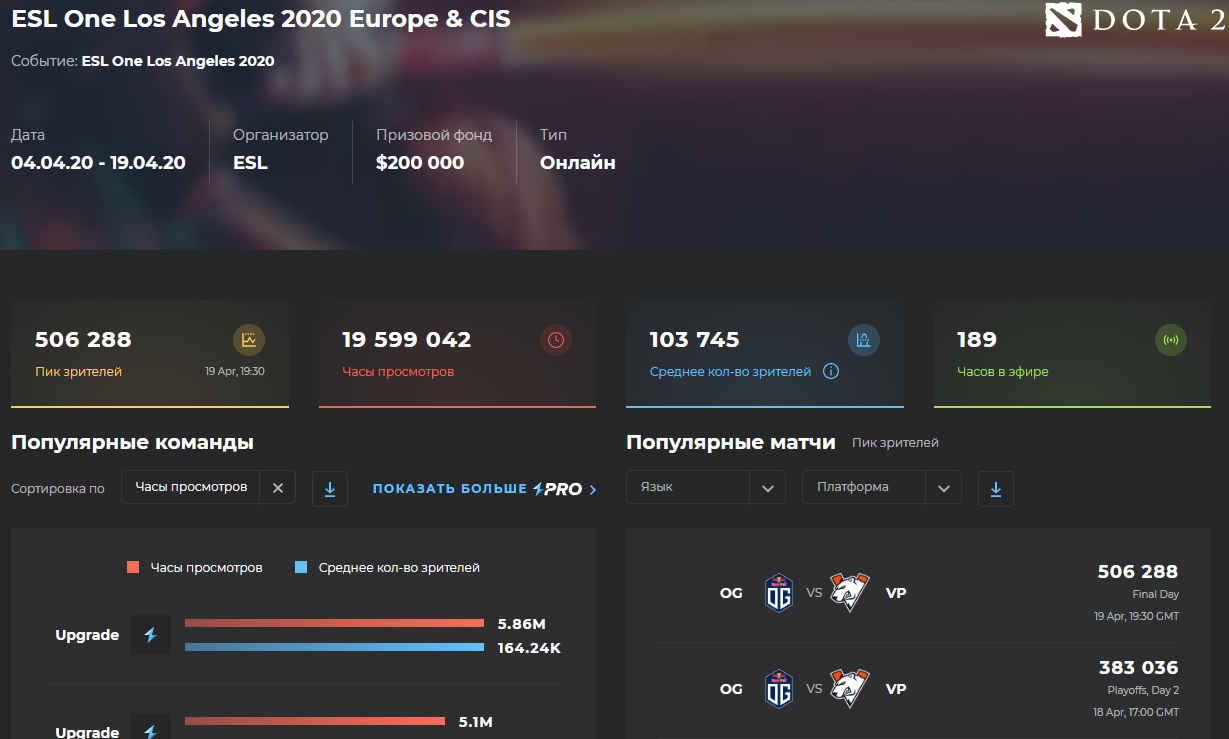Click the page title ESL One Los Angeles 2020 Europe & CIS

pyautogui.click(x=261, y=20)
